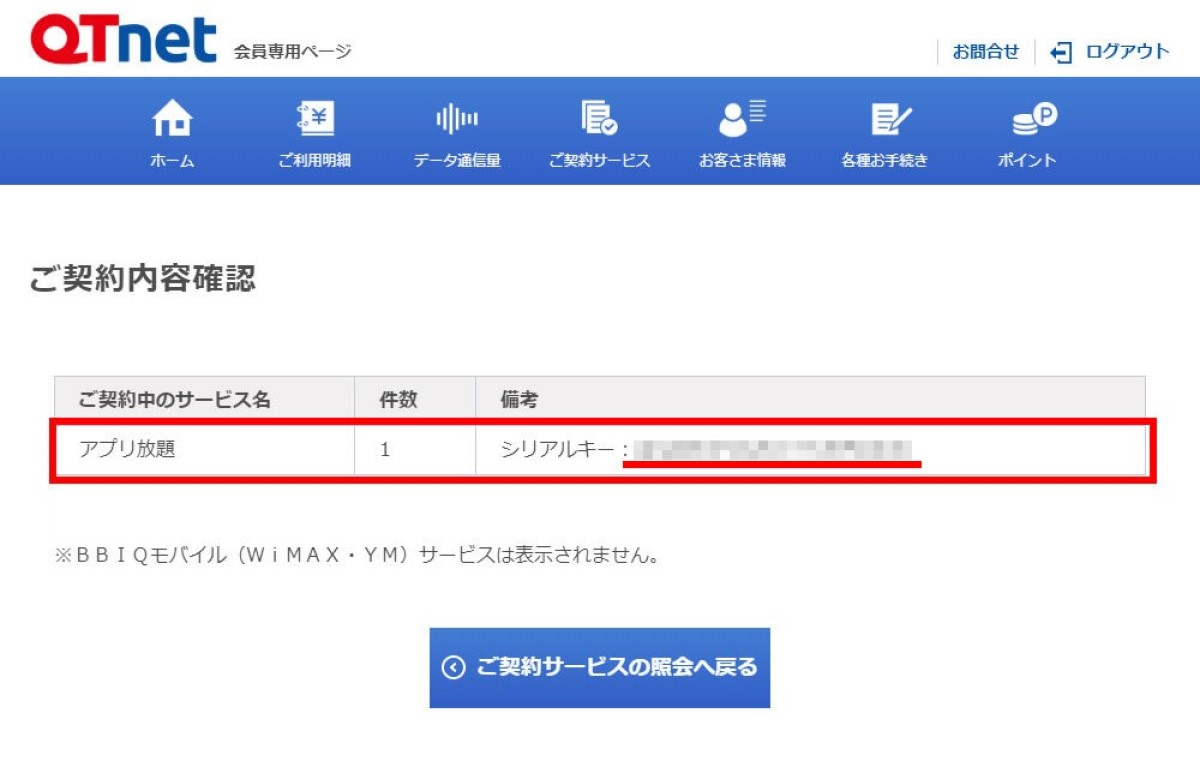Click the logout door arrow icon

tap(1061, 52)
